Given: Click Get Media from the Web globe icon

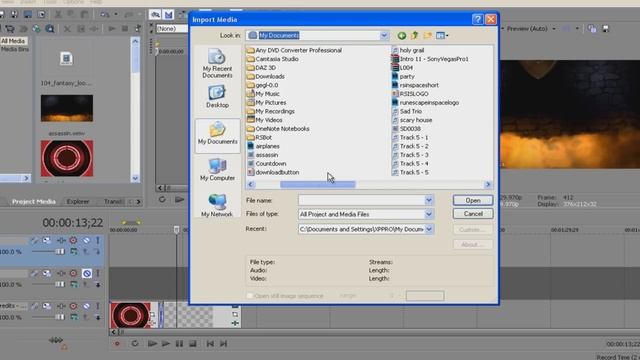Looking at the screenshot, I should click(36, 29).
